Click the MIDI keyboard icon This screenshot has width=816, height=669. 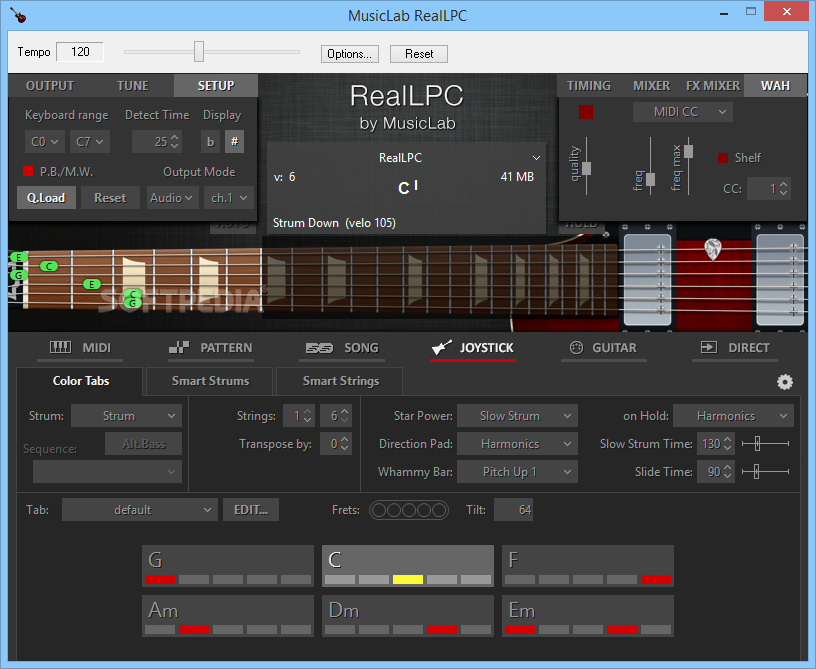[60, 348]
